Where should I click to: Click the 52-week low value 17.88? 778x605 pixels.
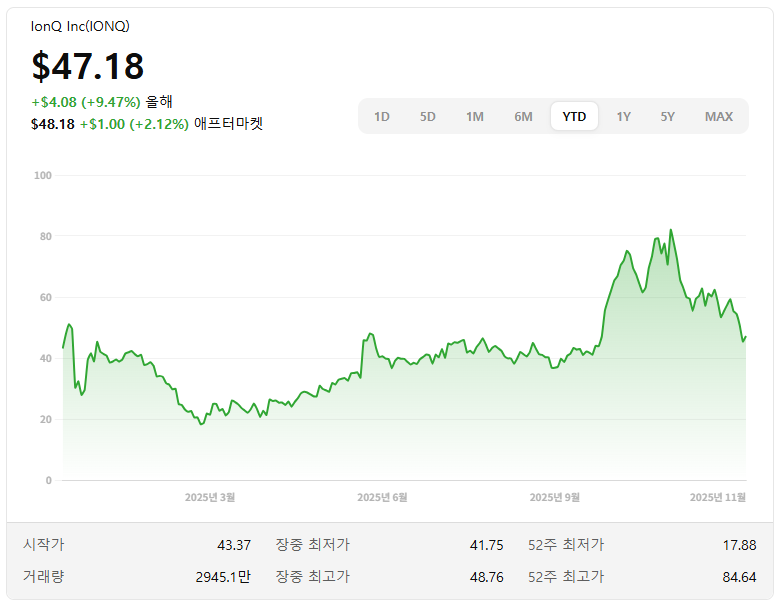[x=739, y=545]
